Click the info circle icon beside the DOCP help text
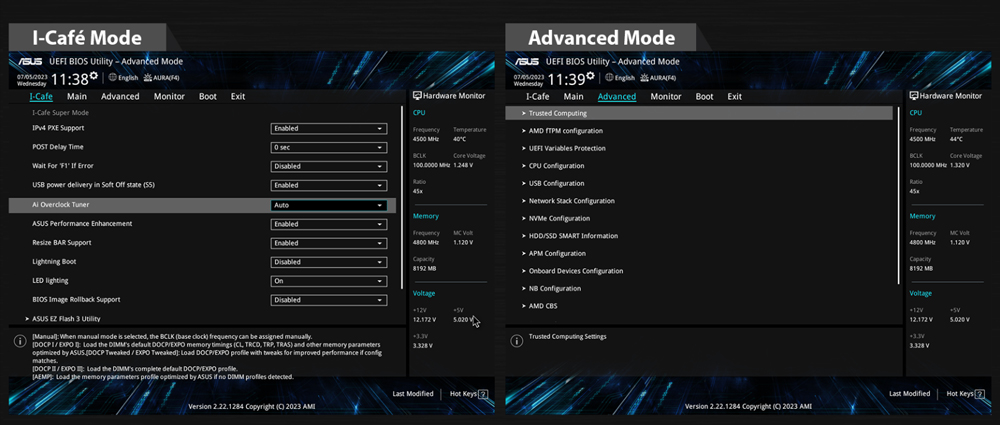 point(19,341)
